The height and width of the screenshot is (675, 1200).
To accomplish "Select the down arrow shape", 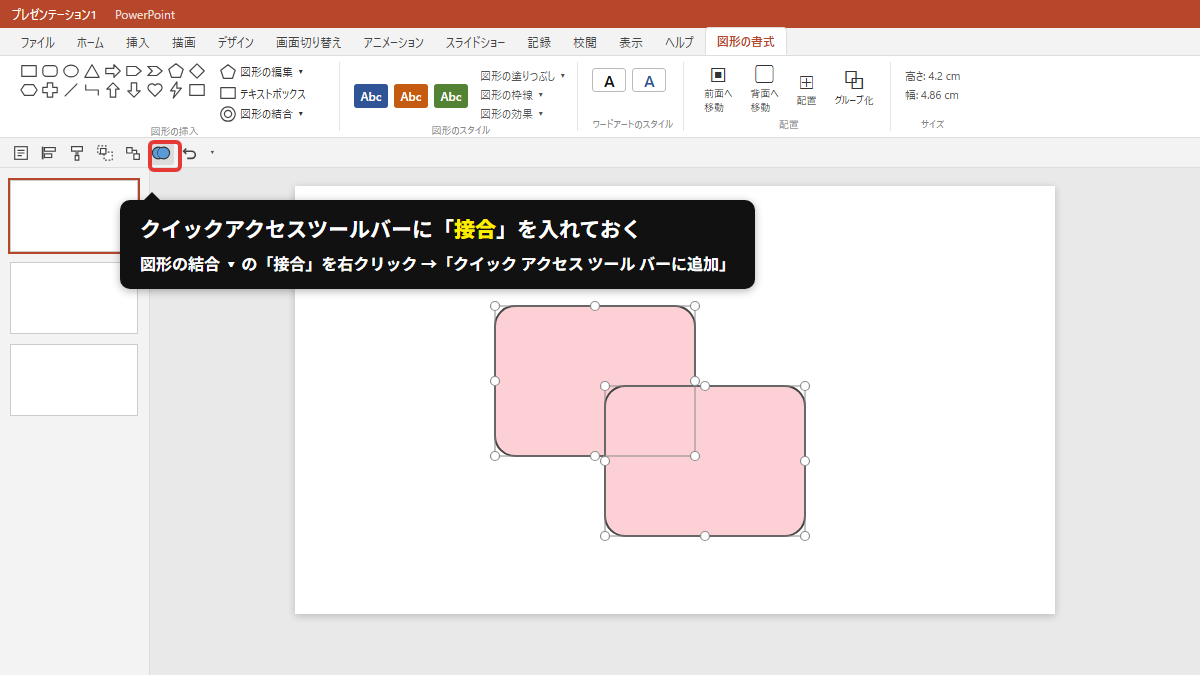I will (x=134, y=90).
